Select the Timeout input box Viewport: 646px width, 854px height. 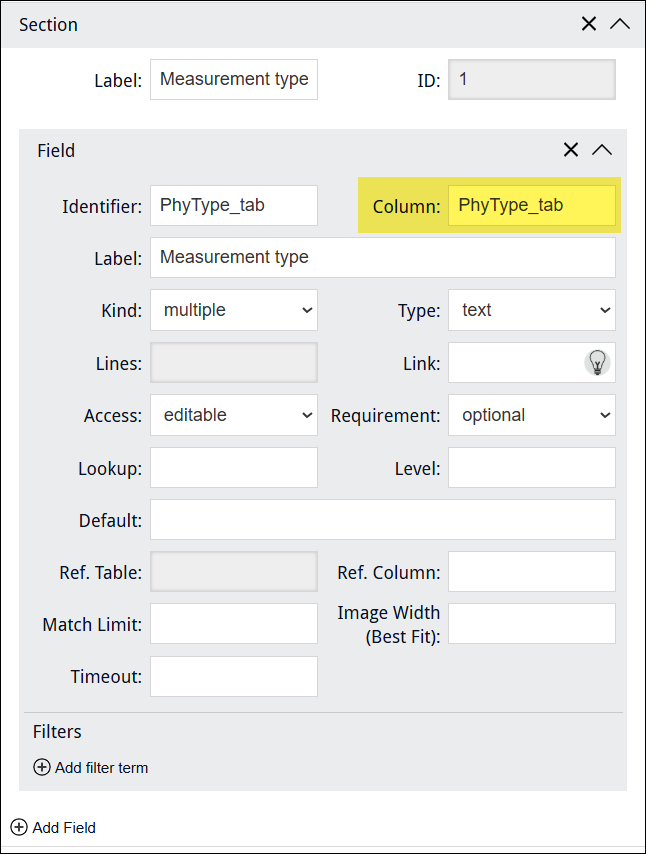[234, 676]
